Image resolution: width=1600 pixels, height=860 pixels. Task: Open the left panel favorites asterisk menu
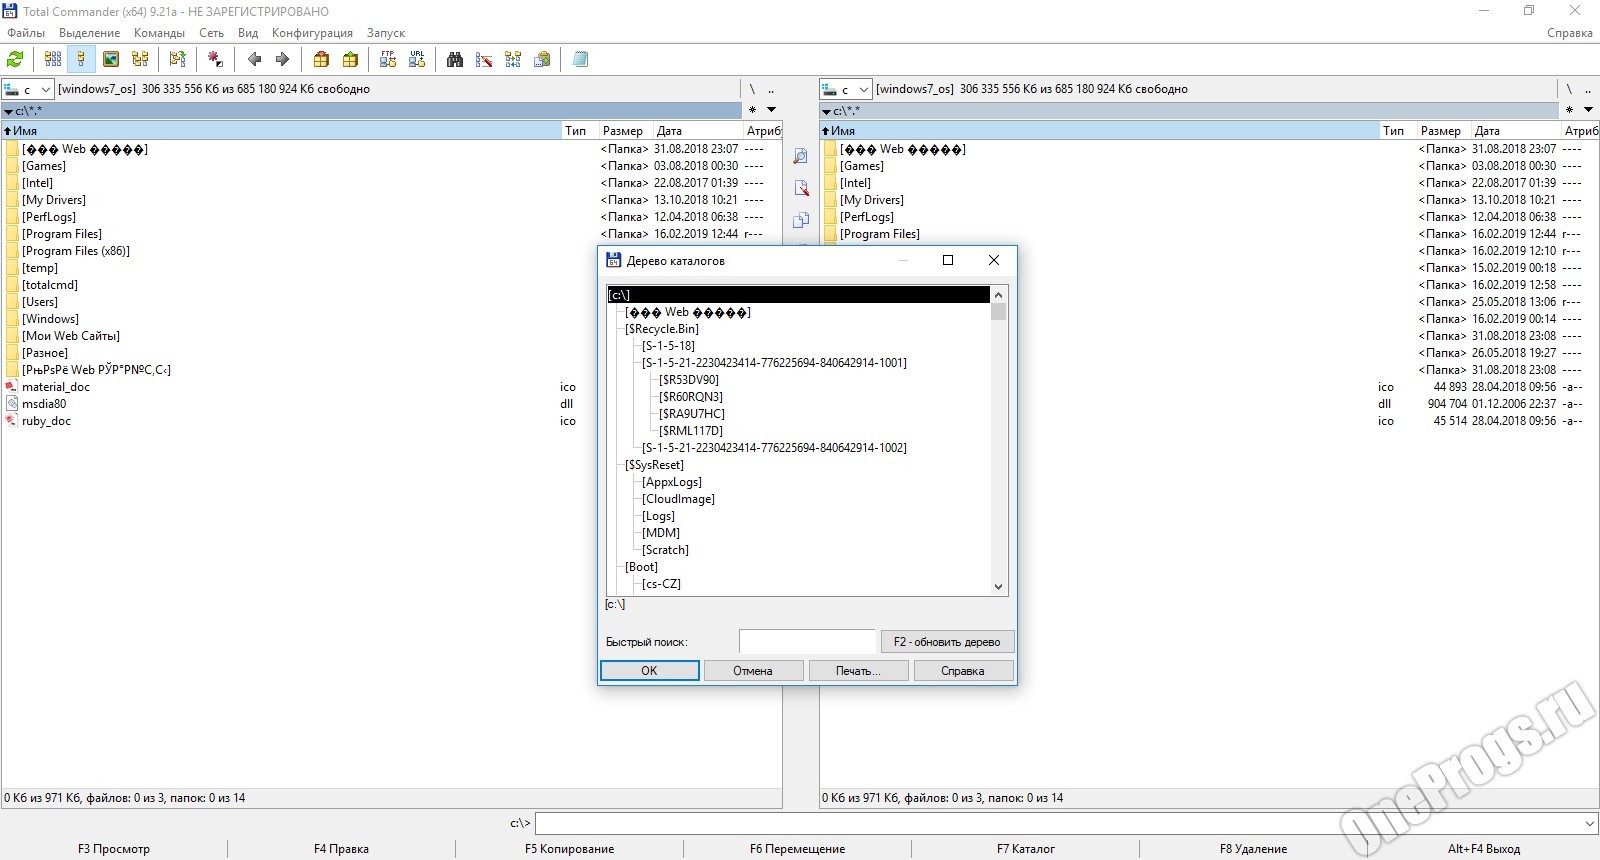click(x=752, y=110)
